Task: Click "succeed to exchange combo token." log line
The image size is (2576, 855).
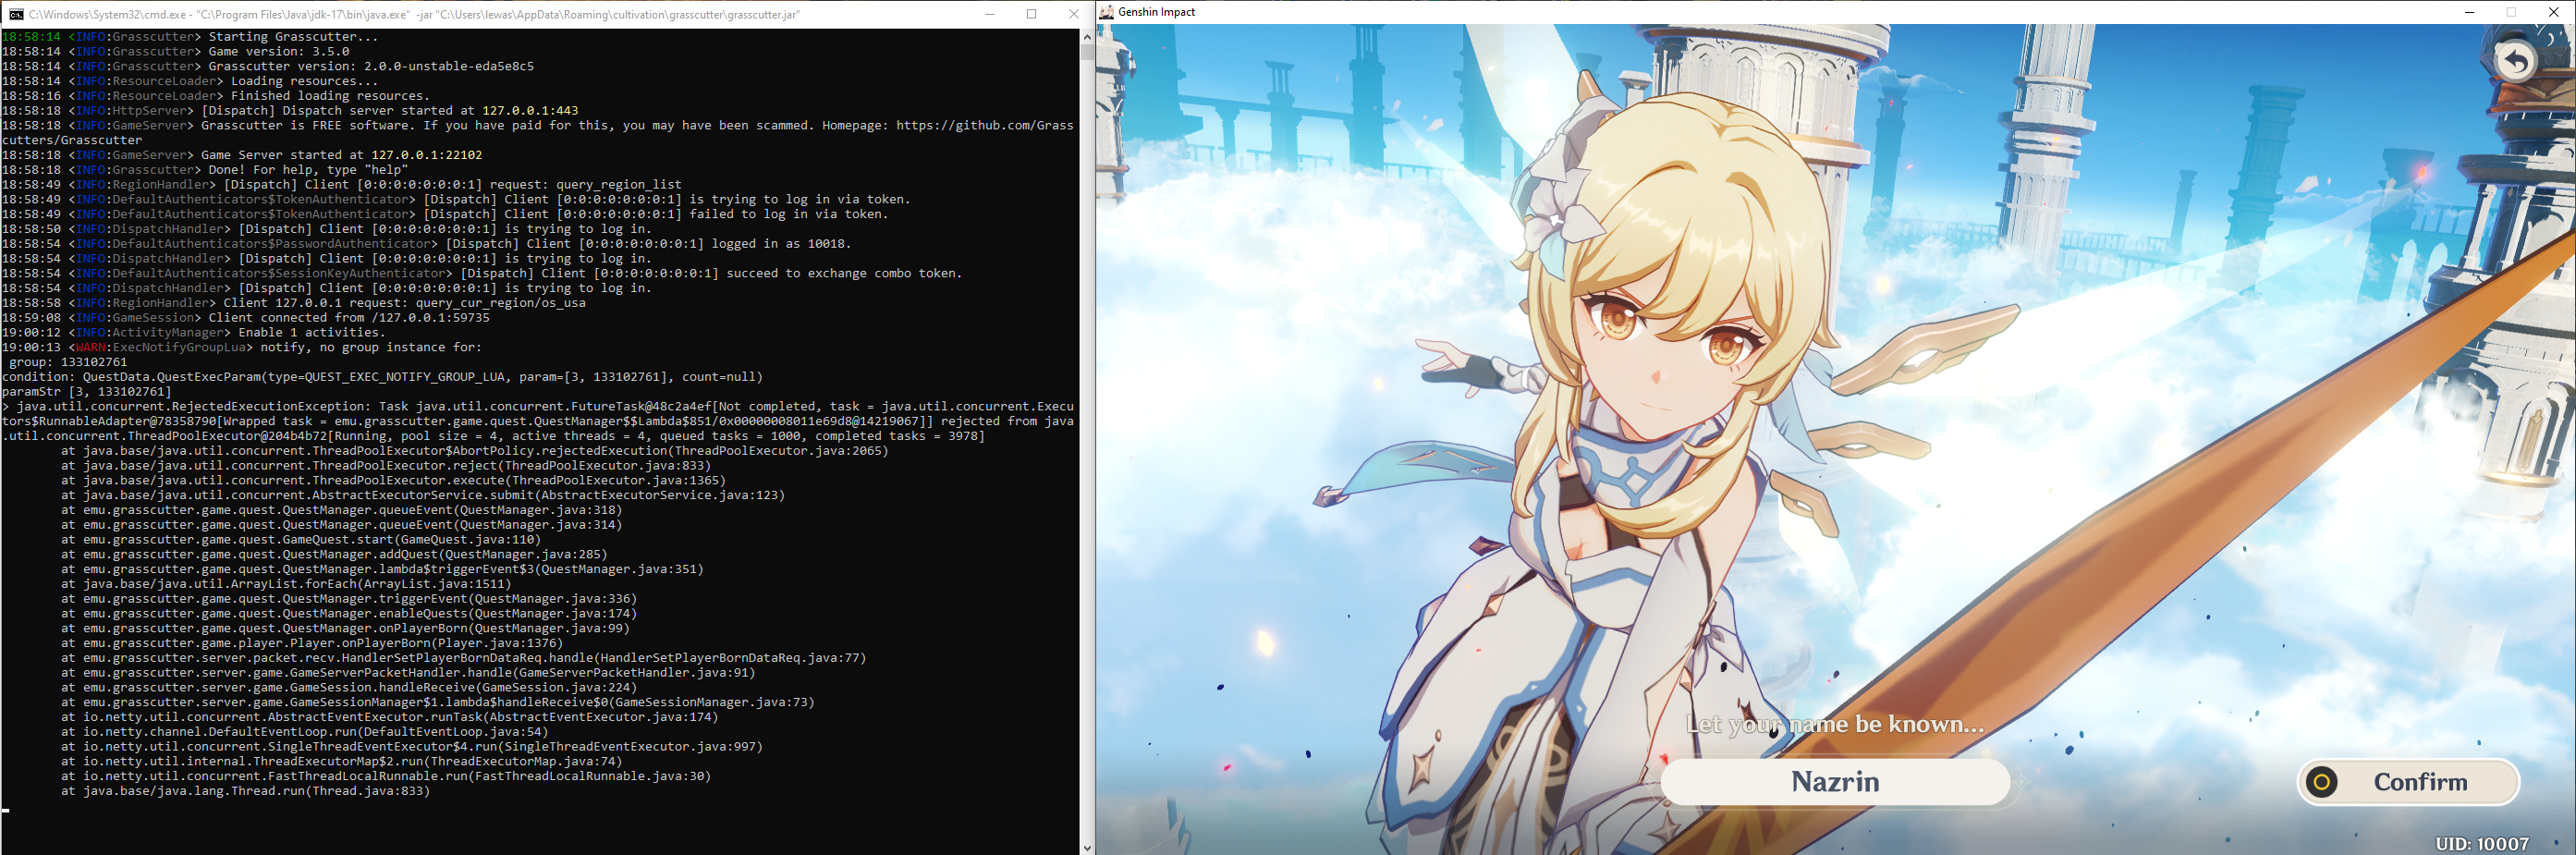Action: (x=482, y=273)
